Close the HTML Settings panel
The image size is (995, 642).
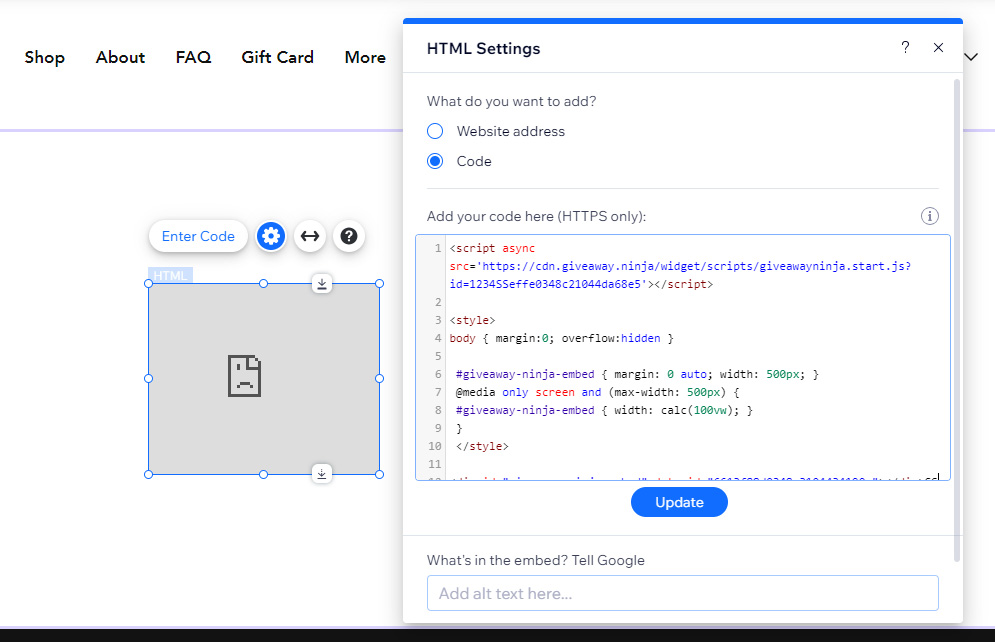(939, 48)
